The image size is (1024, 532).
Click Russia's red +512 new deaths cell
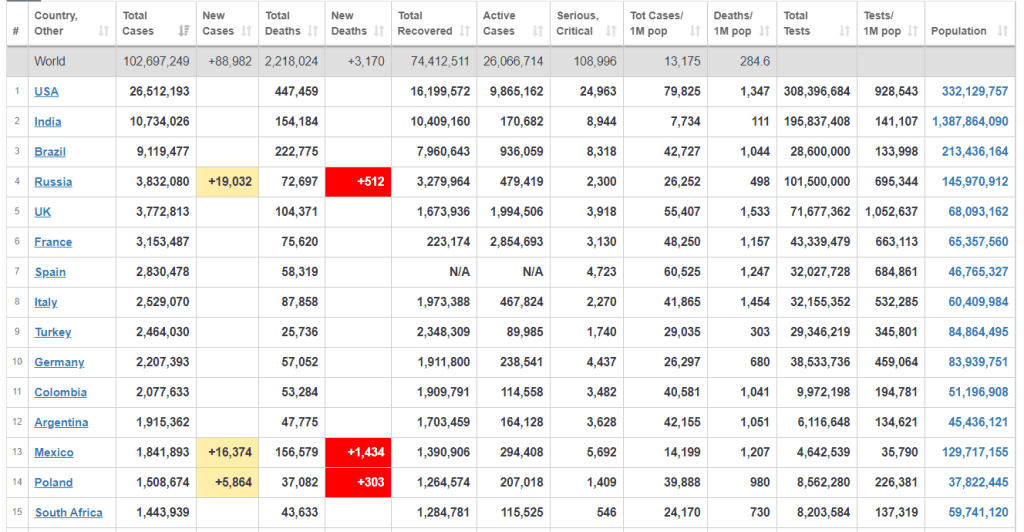[358, 182]
